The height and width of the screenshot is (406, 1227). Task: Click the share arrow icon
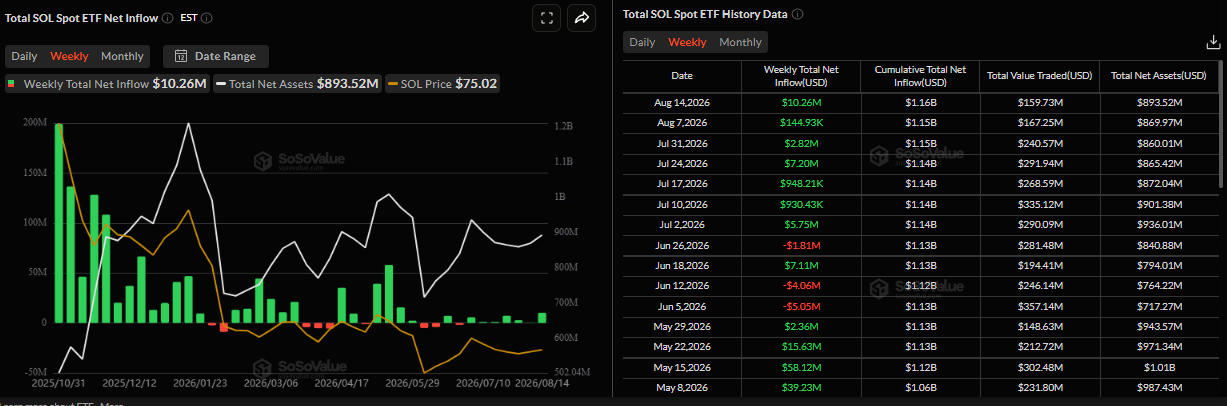(x=581, y=17)
